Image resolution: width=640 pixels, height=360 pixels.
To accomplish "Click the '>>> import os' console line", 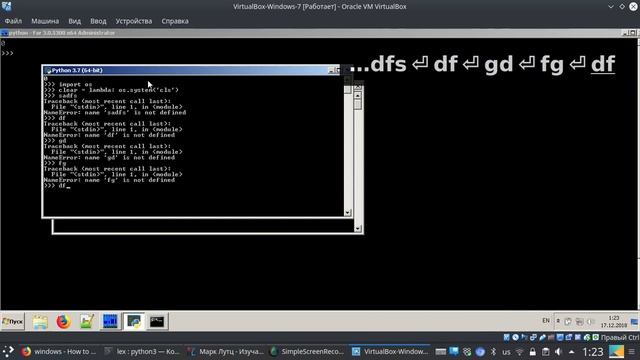I will click(x=68, y=84).
